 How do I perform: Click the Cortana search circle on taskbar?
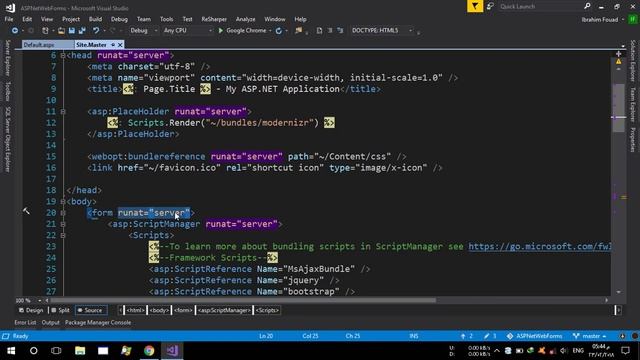33,351
